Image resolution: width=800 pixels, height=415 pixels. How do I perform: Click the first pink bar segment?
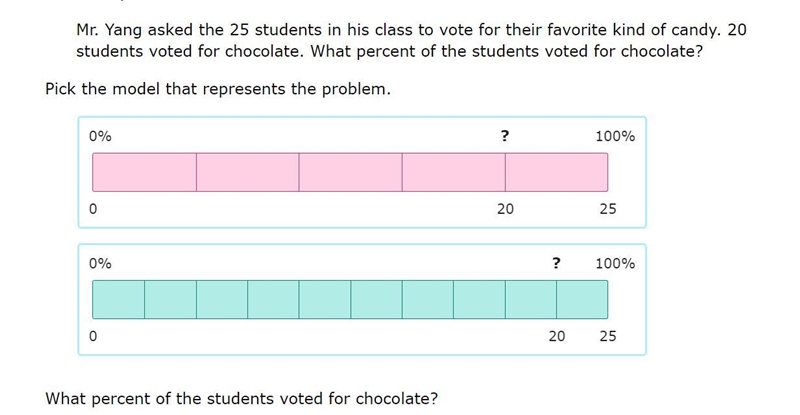[144, 173]
